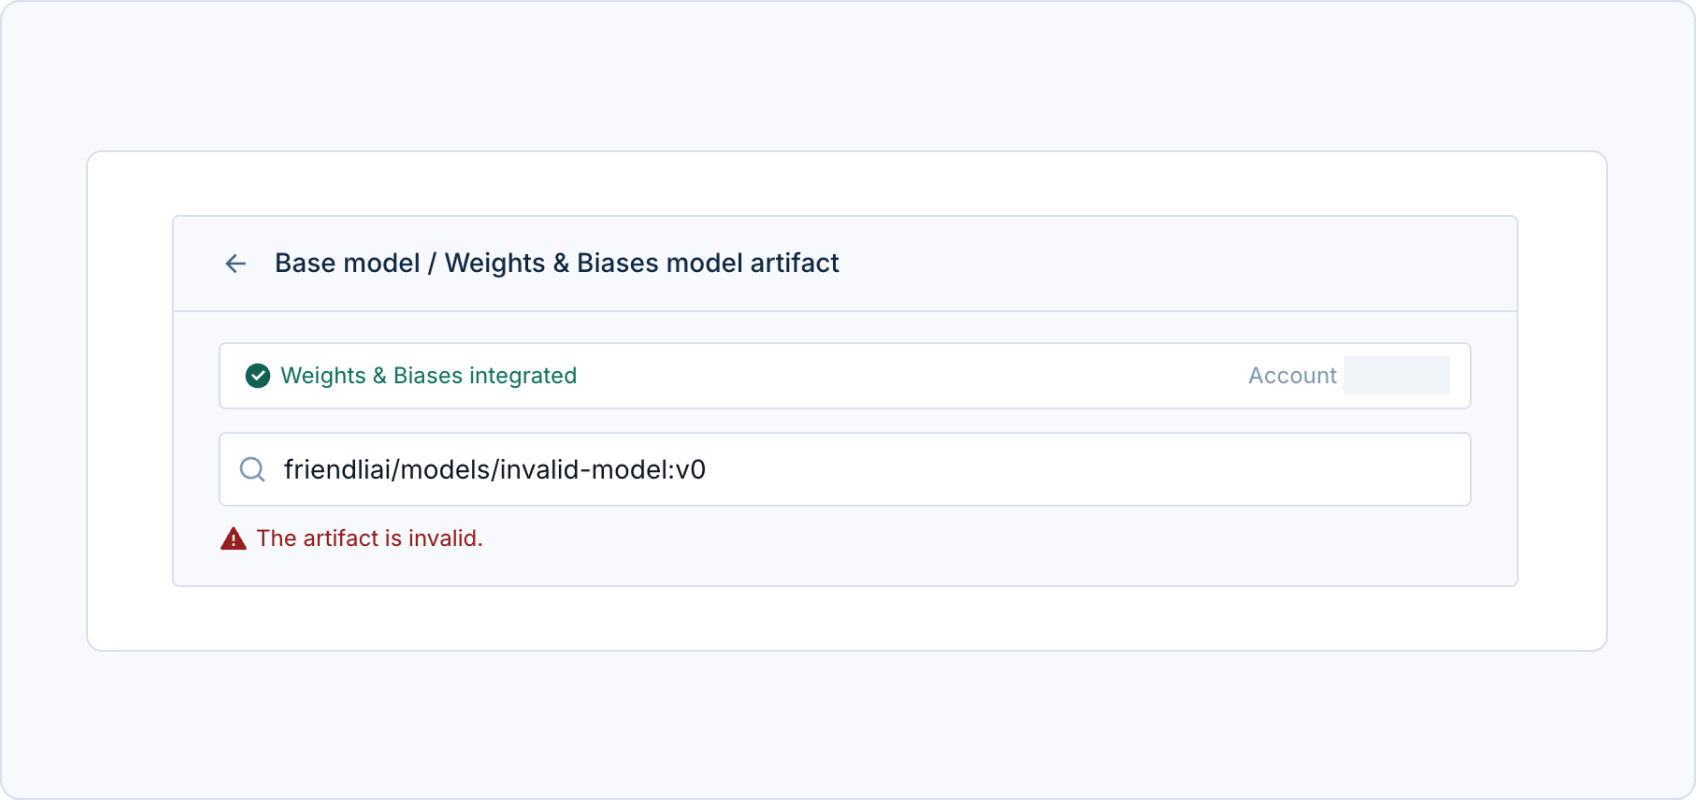Click the 'Weights & Biases integrated' label
This screenshot has height=800, width=1696.
pos(428,376)
